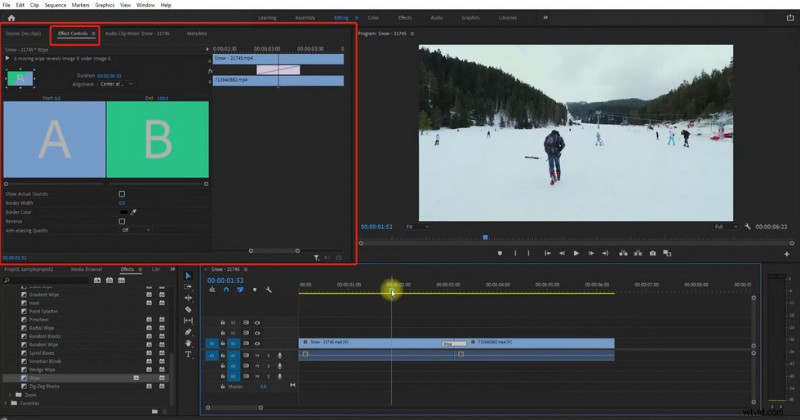Toggle timeline Snap magnet

[226, 290]
